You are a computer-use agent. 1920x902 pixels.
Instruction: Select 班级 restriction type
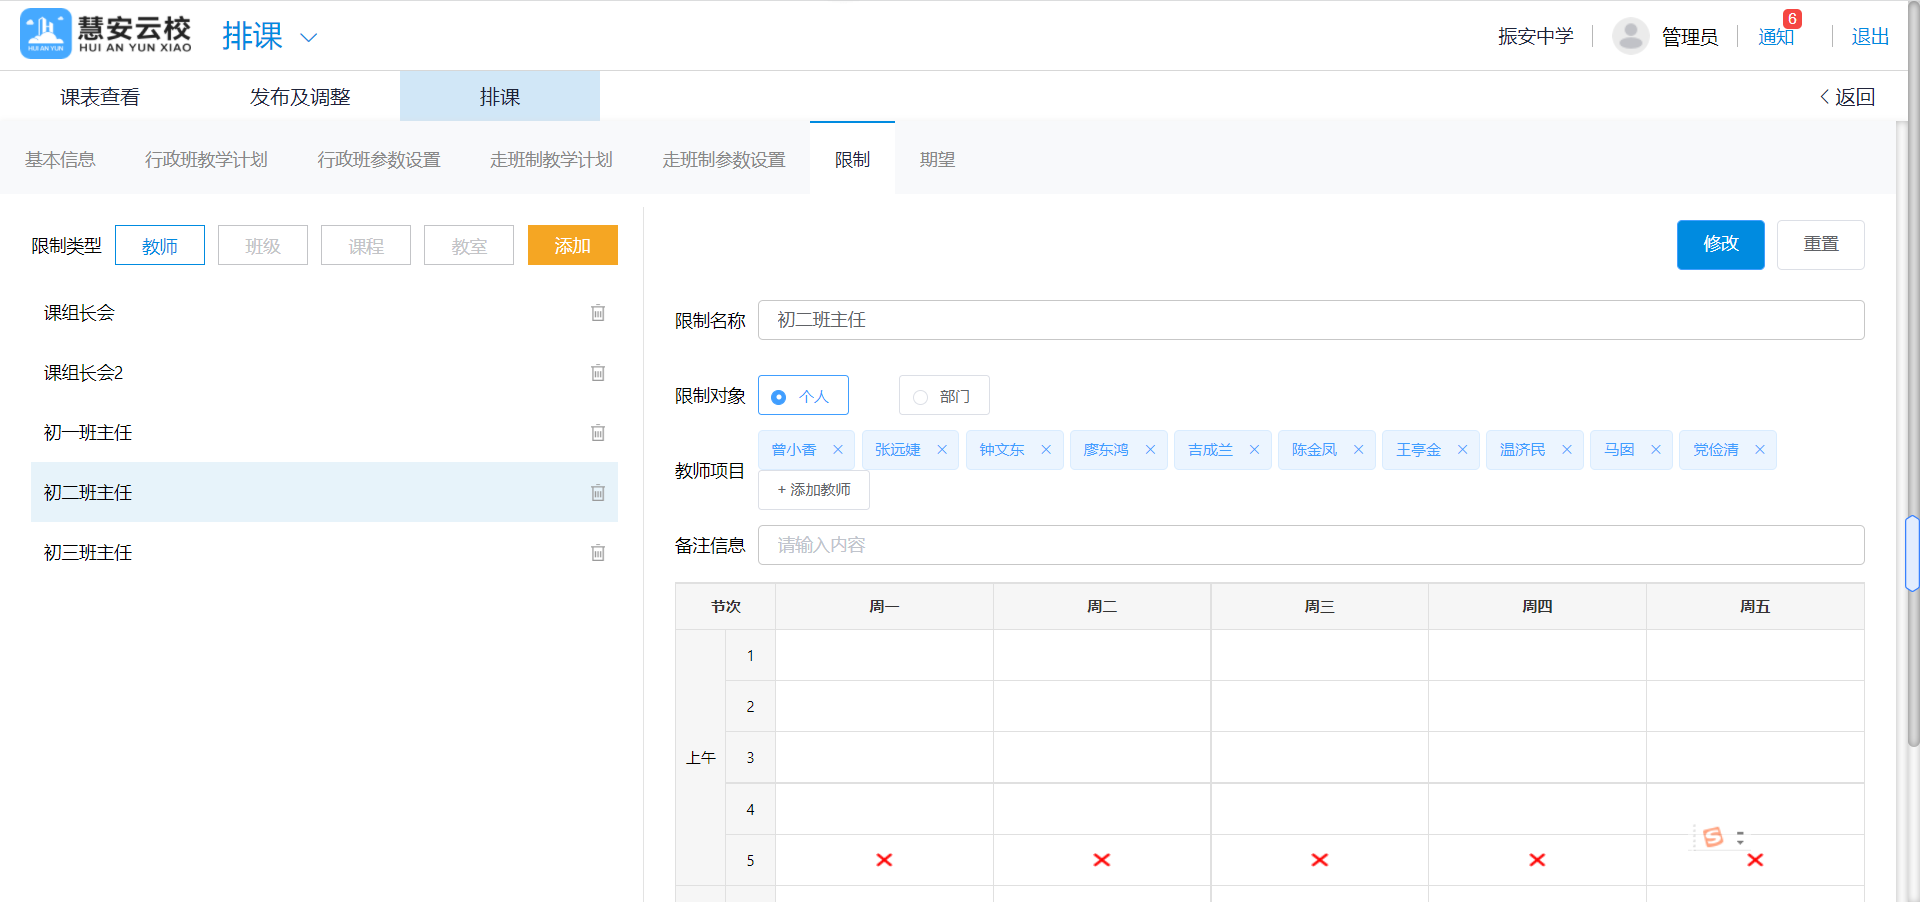click(x=263, y=245)
